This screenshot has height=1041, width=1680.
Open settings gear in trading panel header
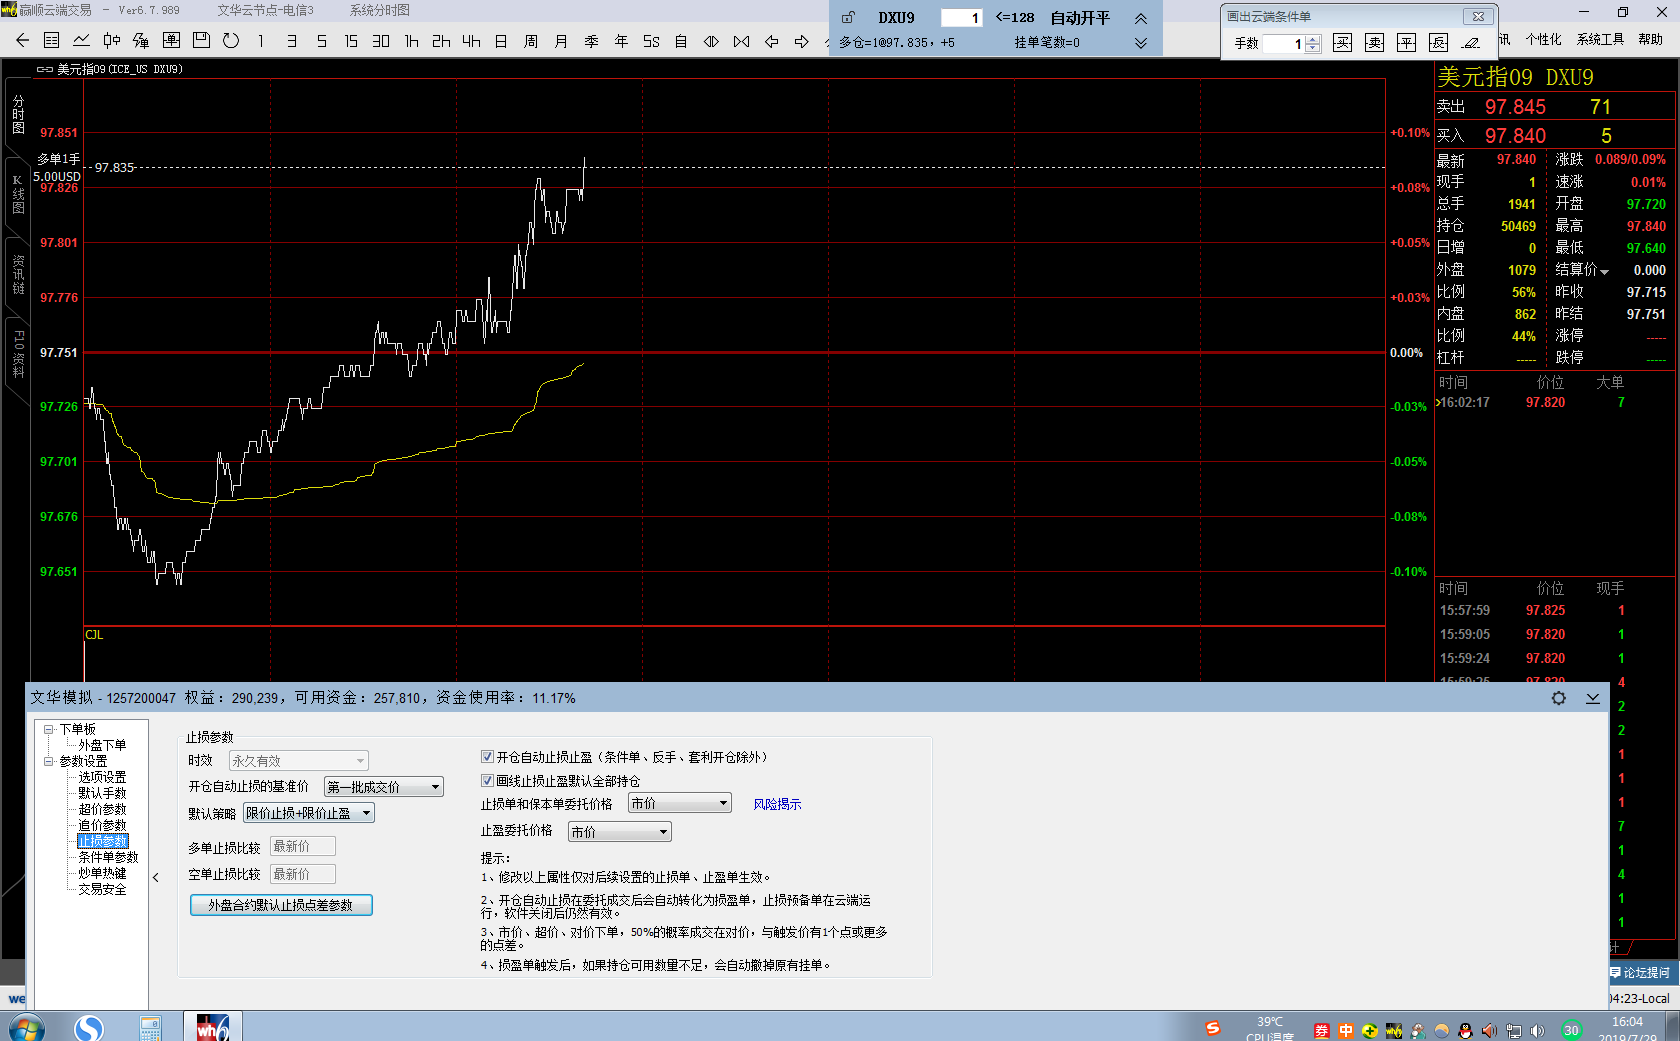pos(1558,698)
